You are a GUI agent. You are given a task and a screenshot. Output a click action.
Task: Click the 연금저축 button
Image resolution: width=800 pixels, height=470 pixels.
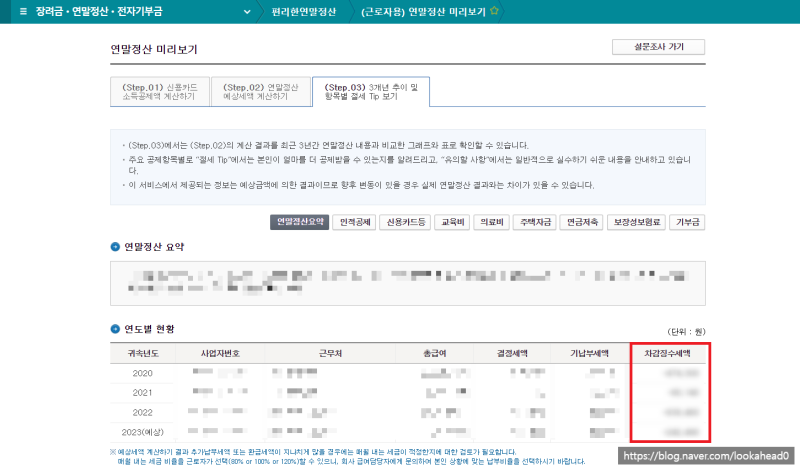pos(582,222)
